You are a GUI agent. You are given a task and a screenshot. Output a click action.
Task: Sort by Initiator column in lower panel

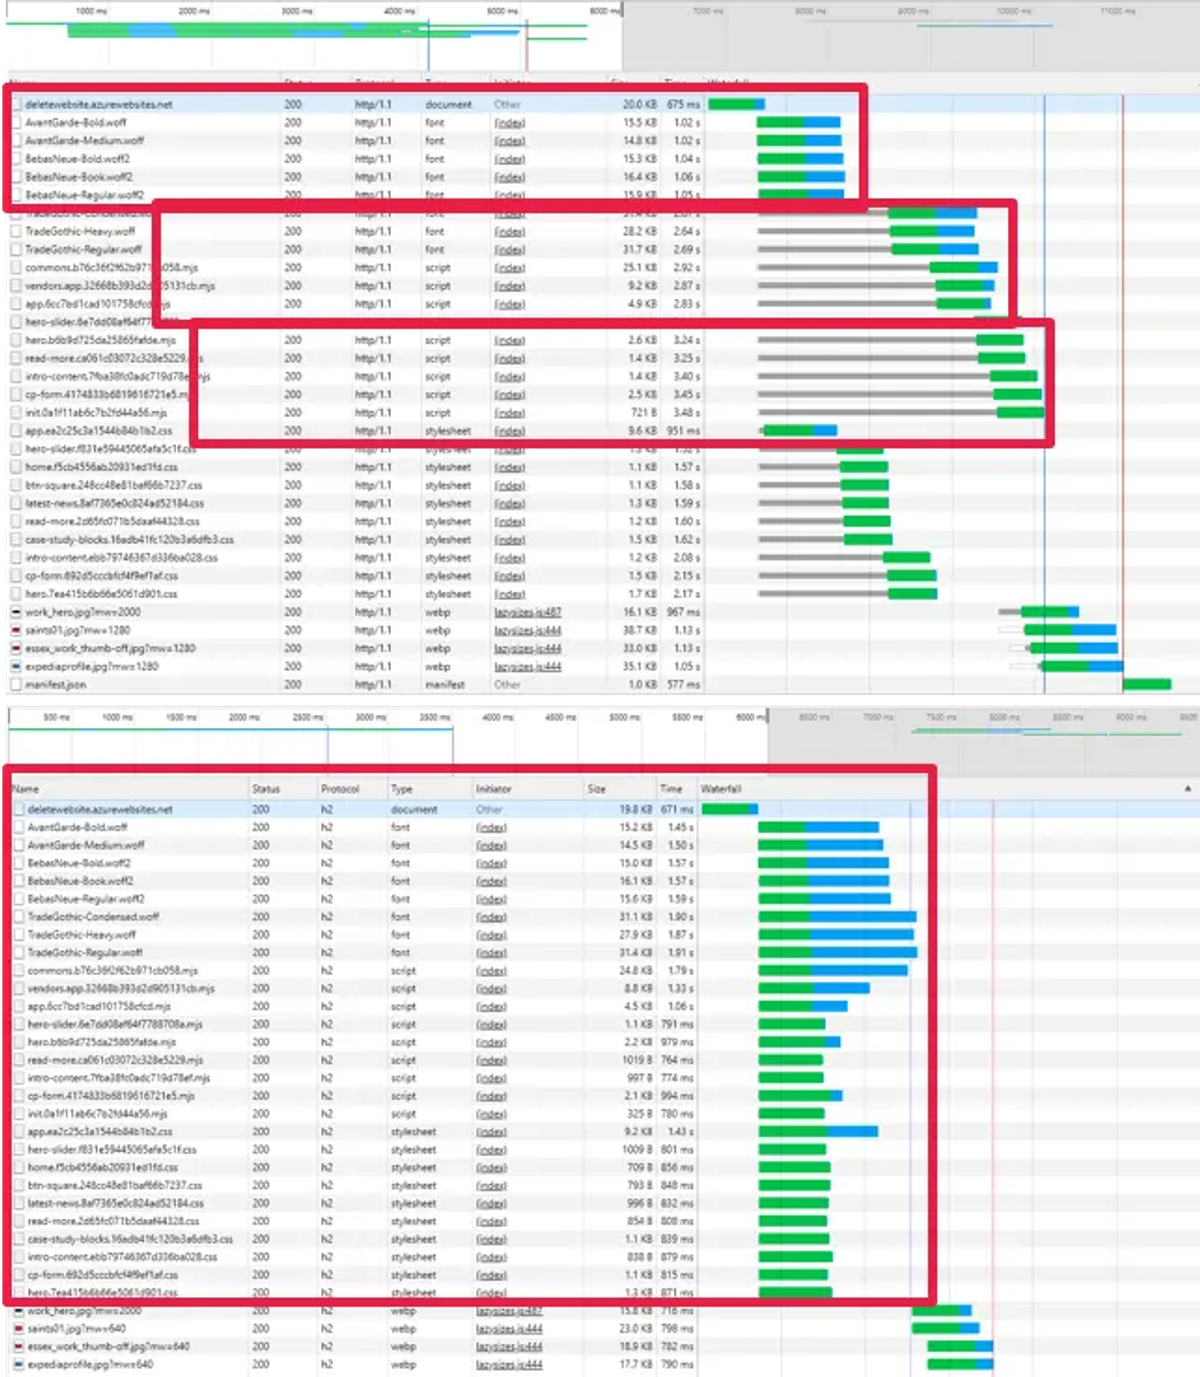(x=493, y=789)
